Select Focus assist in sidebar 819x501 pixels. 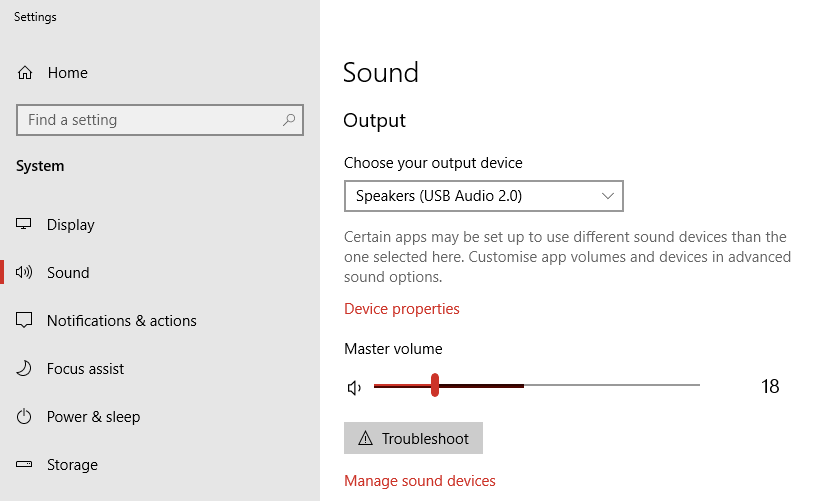coord(86,369)
